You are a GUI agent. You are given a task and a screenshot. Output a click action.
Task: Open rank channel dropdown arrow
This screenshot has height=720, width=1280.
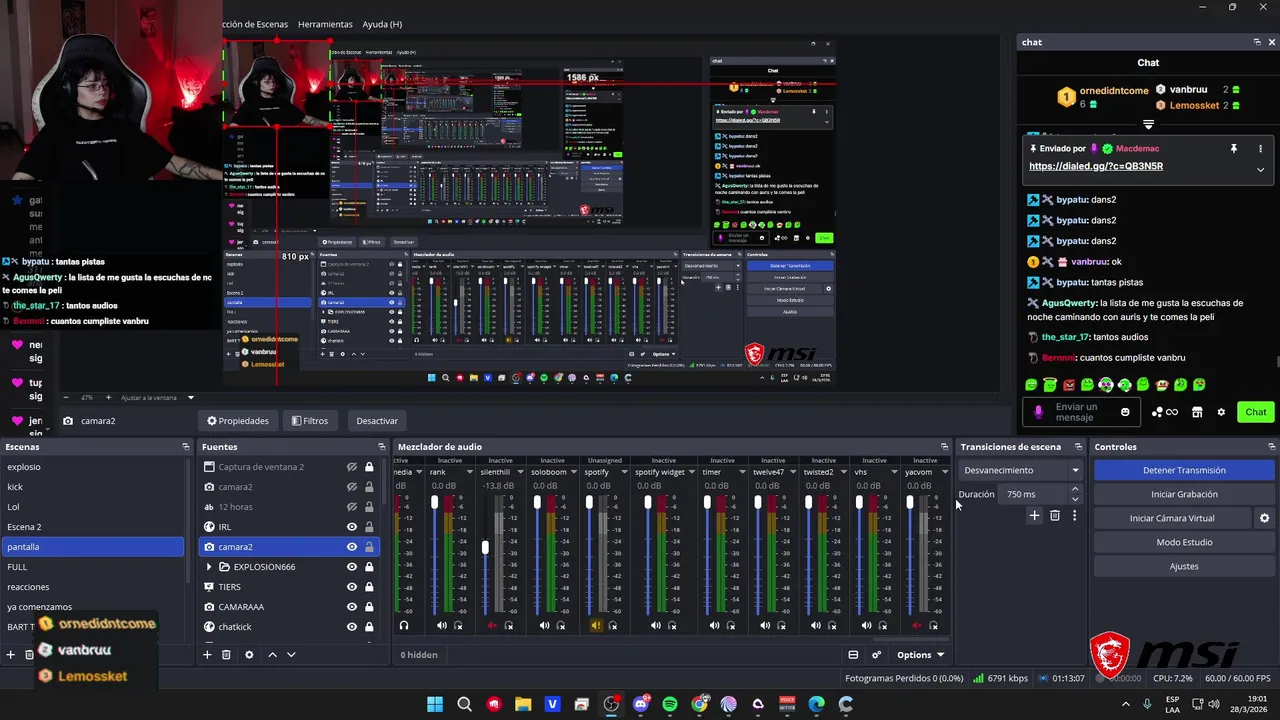tap(469, 472)
